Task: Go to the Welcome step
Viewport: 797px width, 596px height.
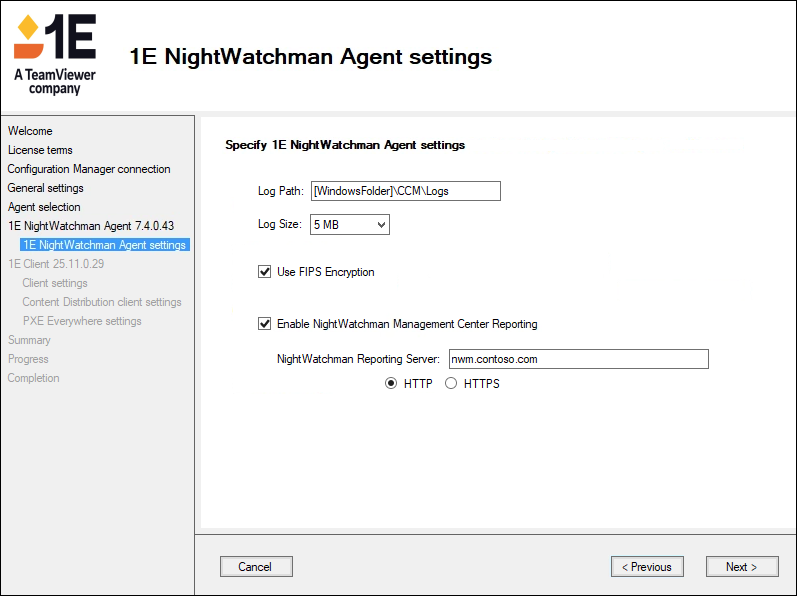Action: (30, 131)
